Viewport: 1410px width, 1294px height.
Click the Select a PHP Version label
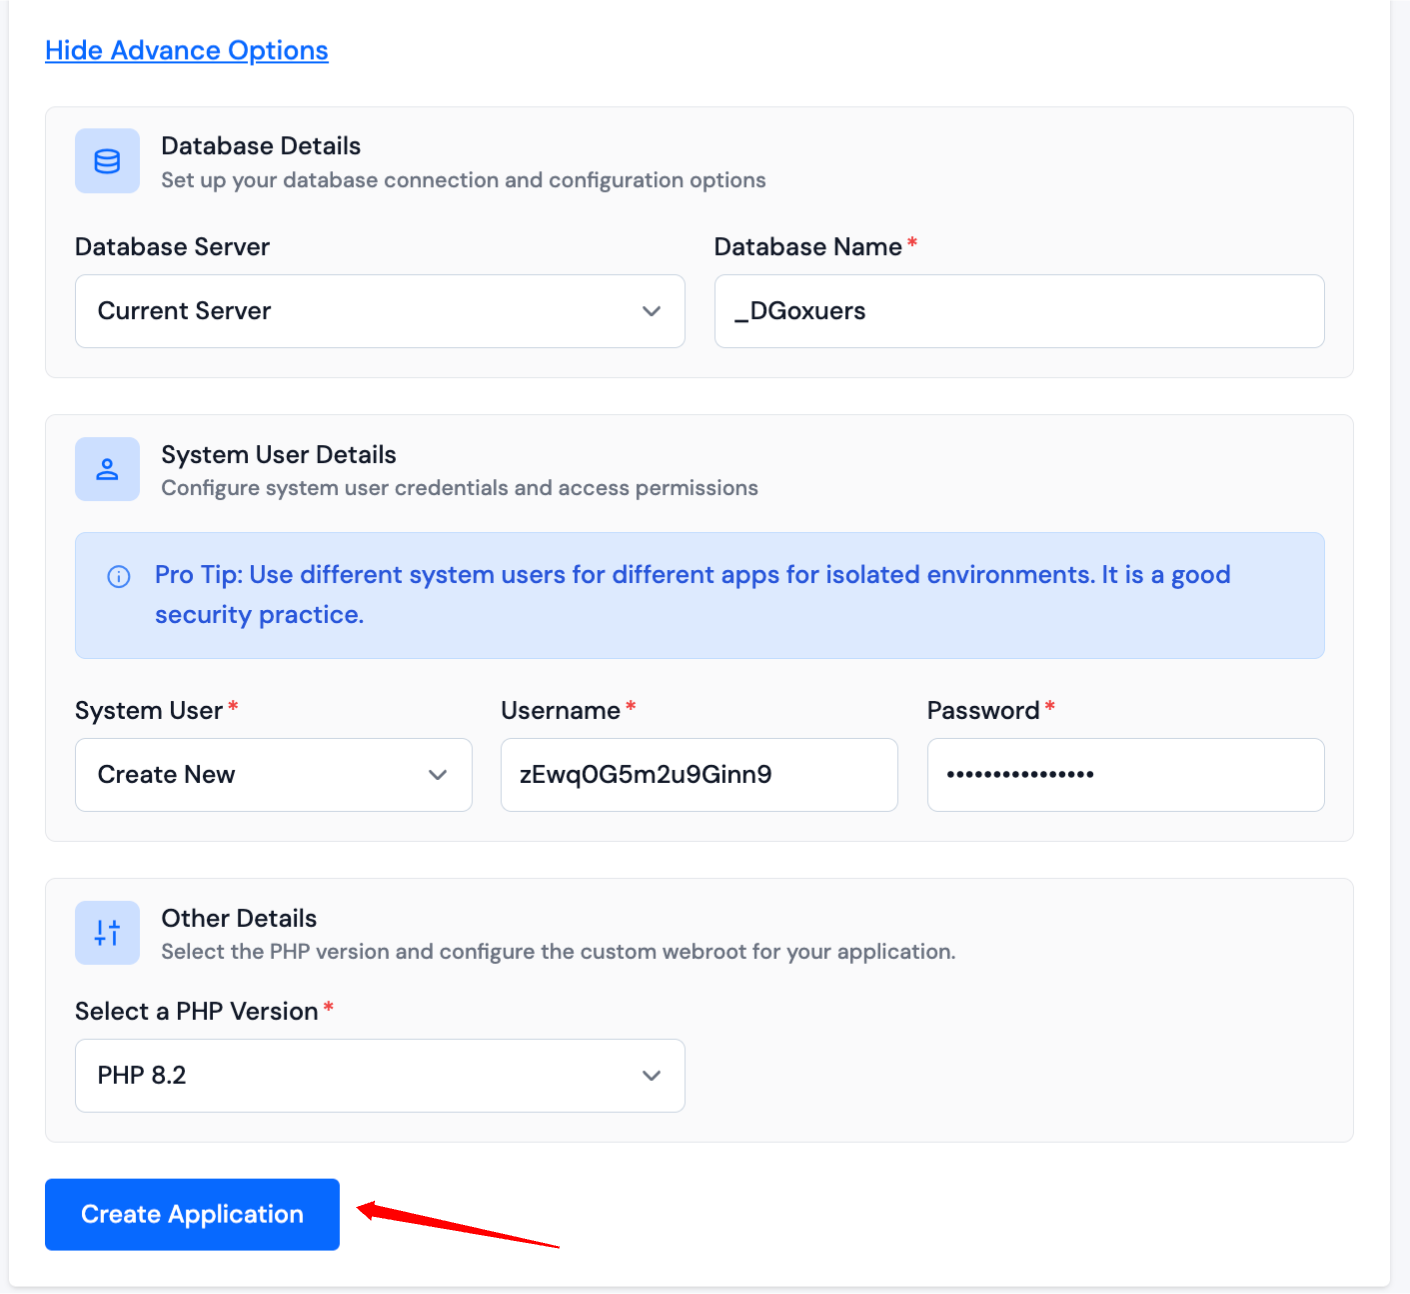pos(197,1011)
